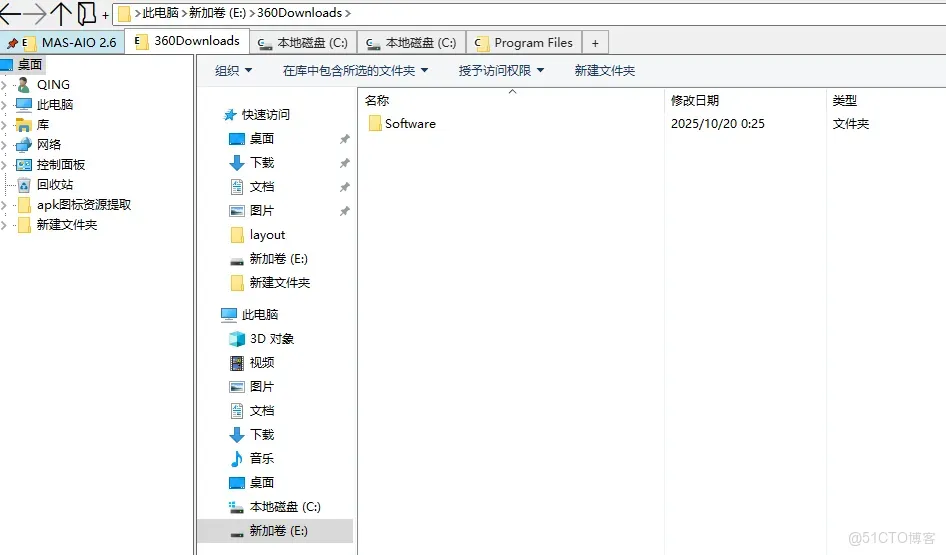
Task: Expand the 控制面板 tree node
Action: pyautogui.click(x=4, y=165)
